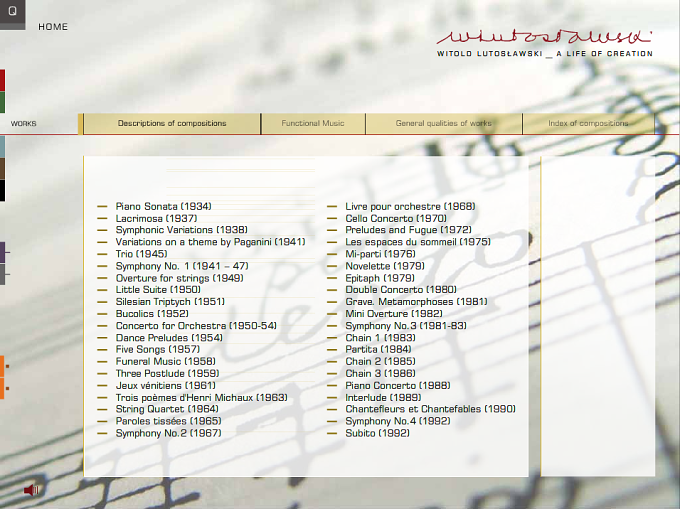The image size is (680, 509).
Task: Open Partita (1984)
Action: 378,350
